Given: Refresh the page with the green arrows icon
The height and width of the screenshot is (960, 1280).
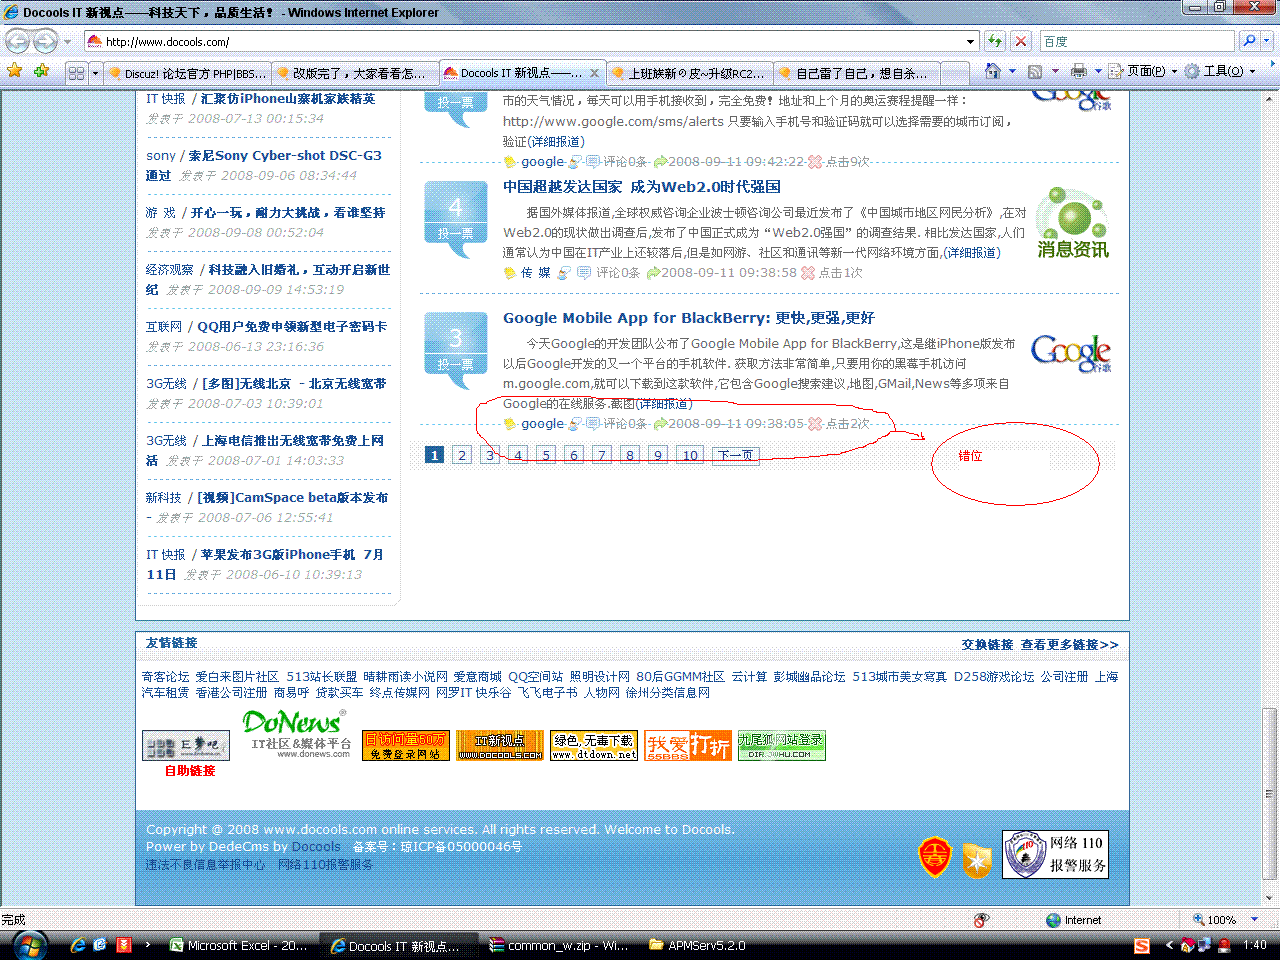Looking at the screenshot, I should 995,41.
